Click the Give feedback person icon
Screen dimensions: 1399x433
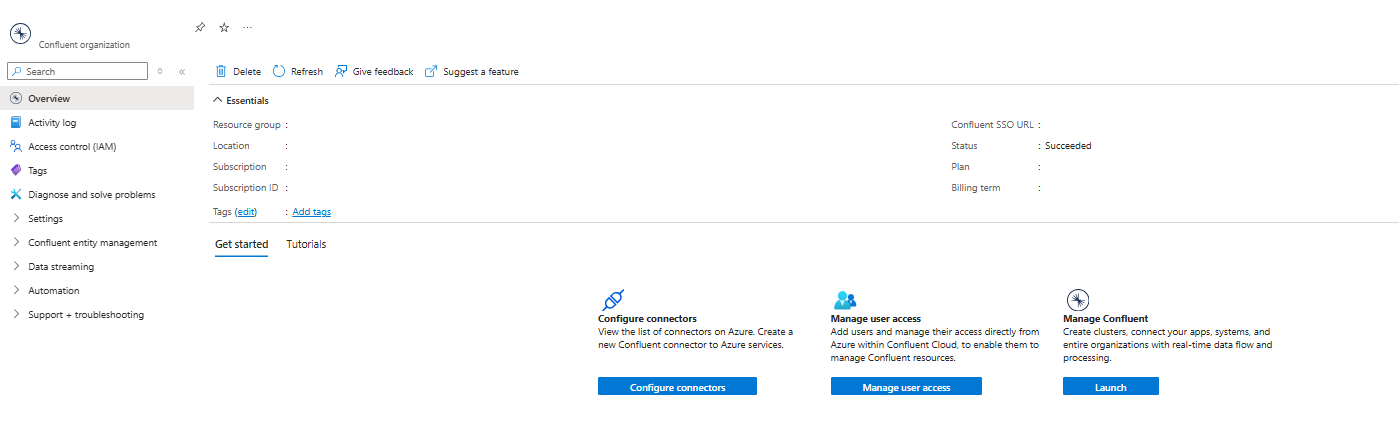(341, 71)
